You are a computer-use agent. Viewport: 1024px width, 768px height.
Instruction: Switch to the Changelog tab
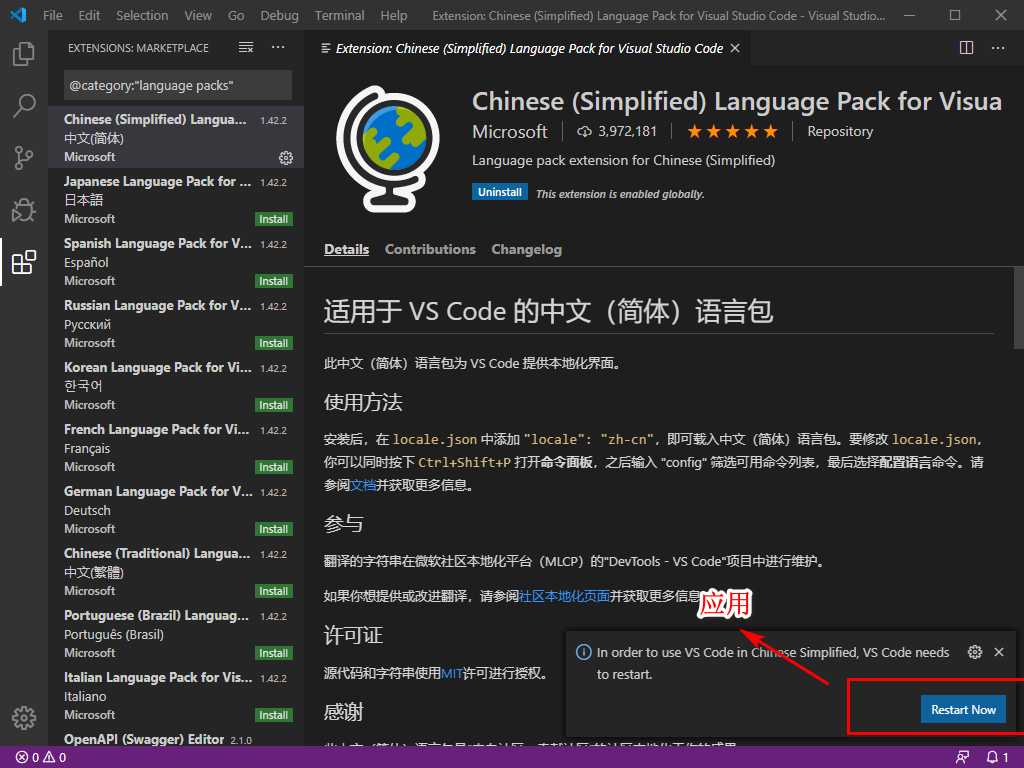(526, 249)
